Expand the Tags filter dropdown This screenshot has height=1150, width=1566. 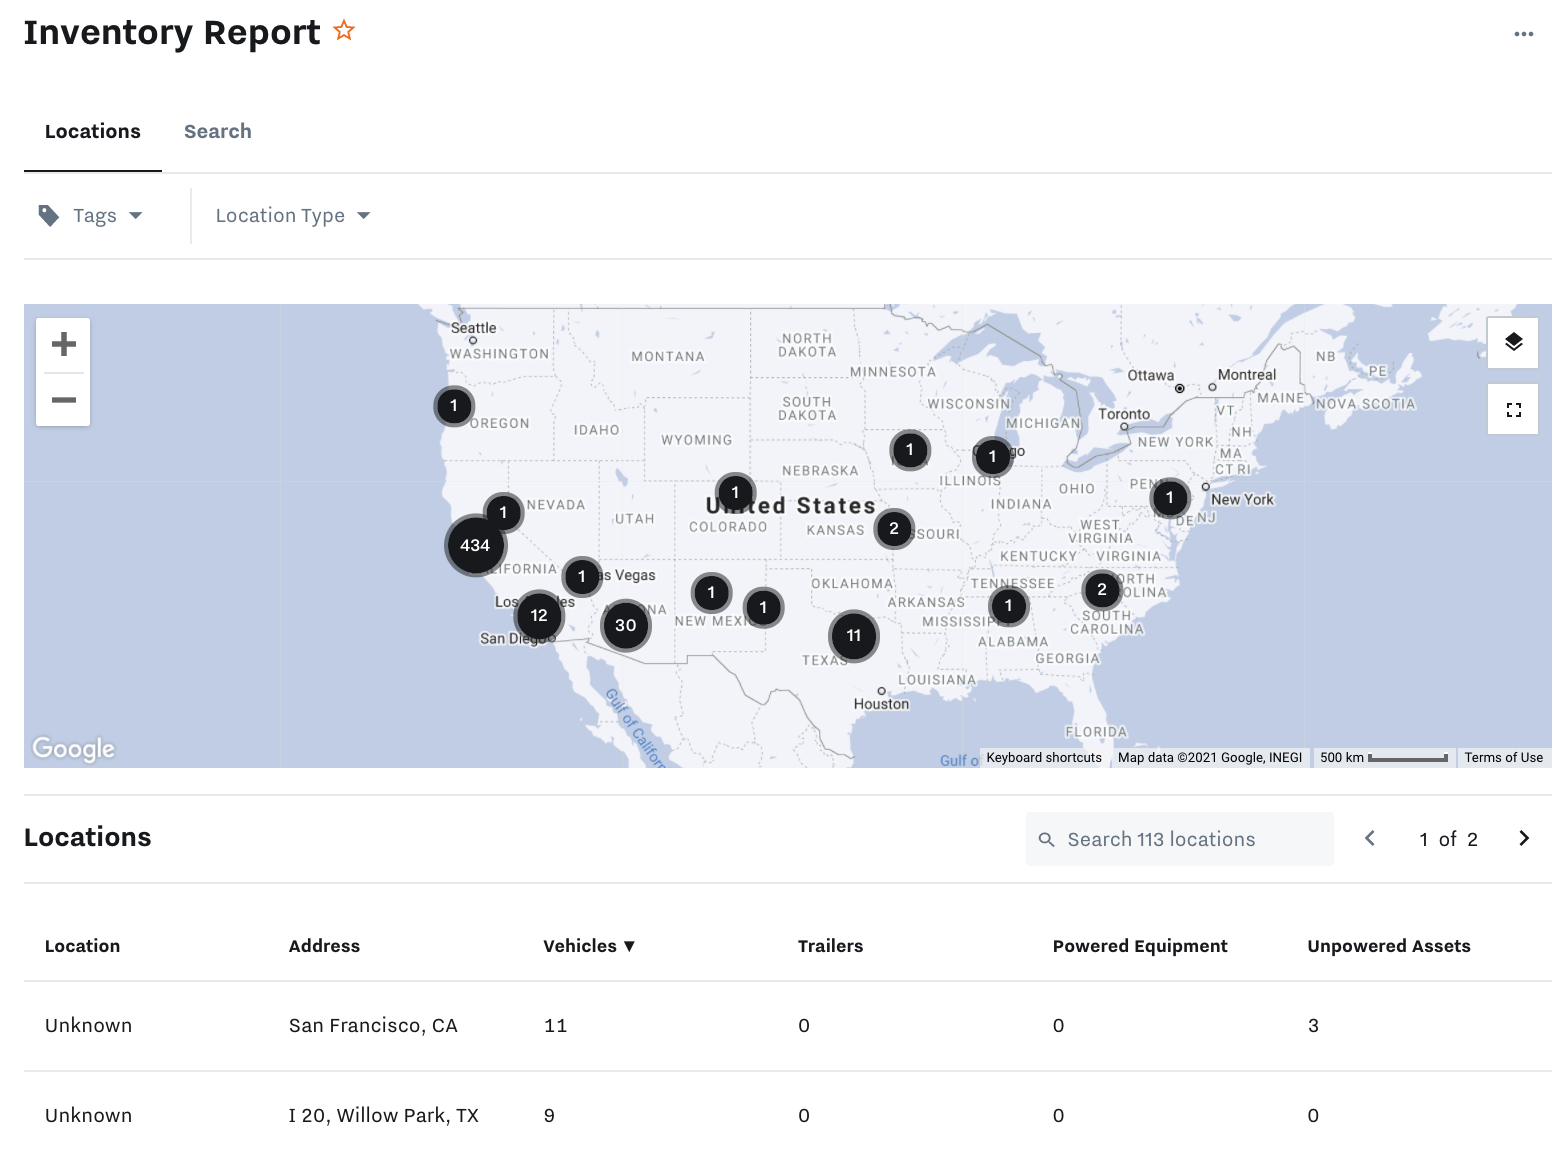tap(92, 216)
